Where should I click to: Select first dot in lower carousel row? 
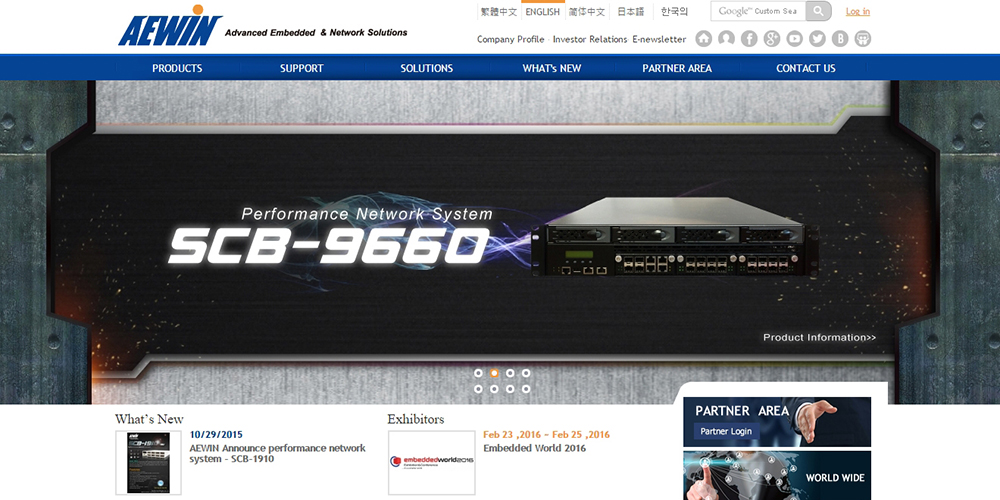pos(478,388)
